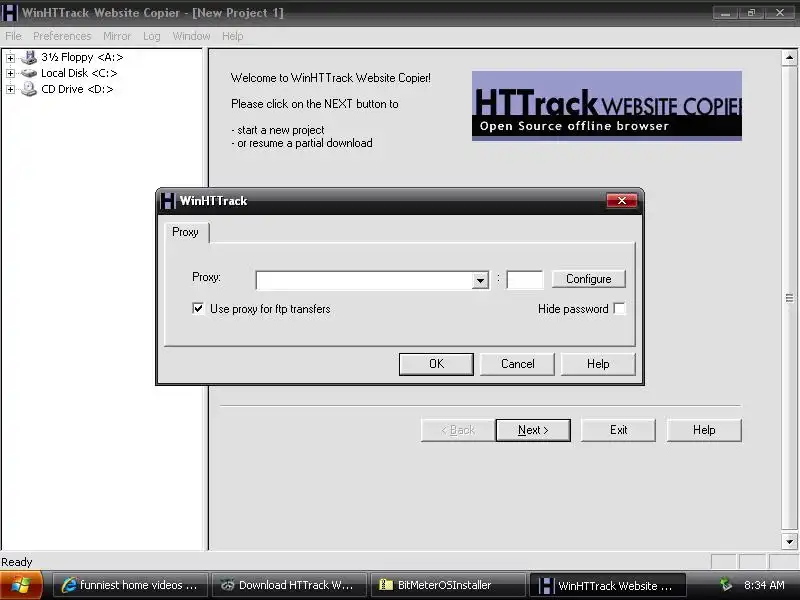Click the system tray network icon
800x600 pixels.
click(725, 585)
